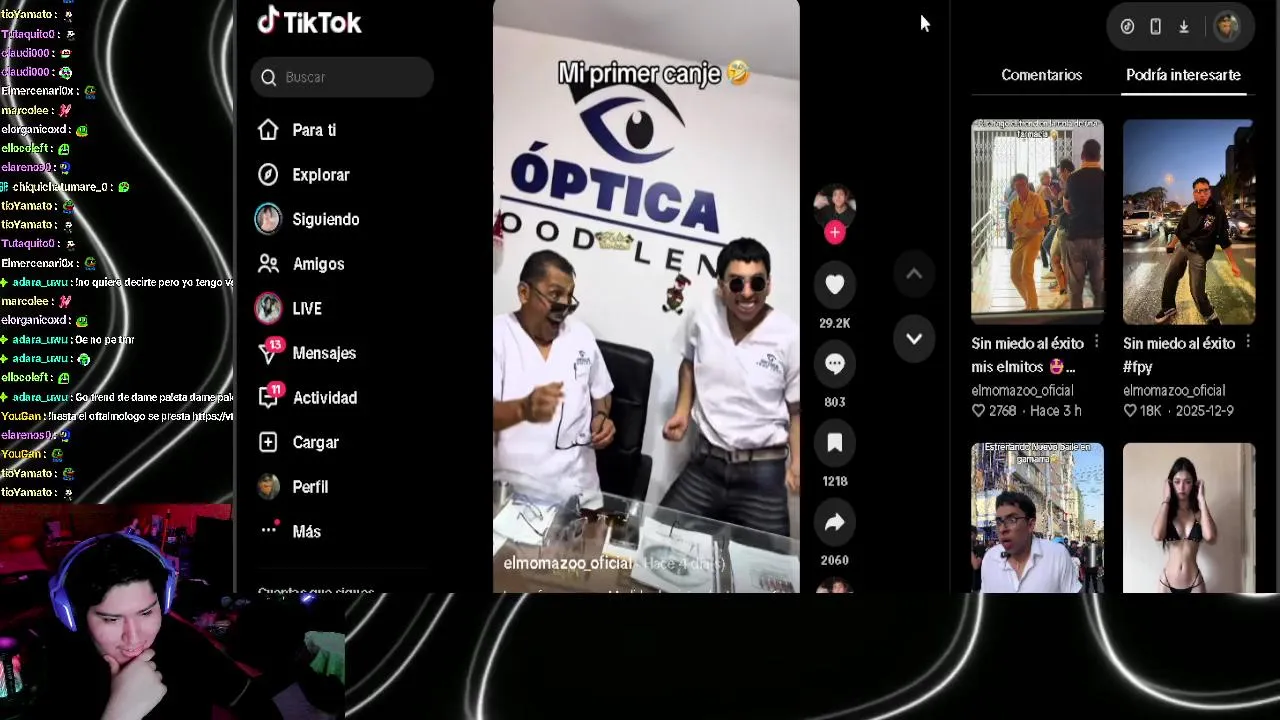Switch to the Comentarios tab

1042,75
